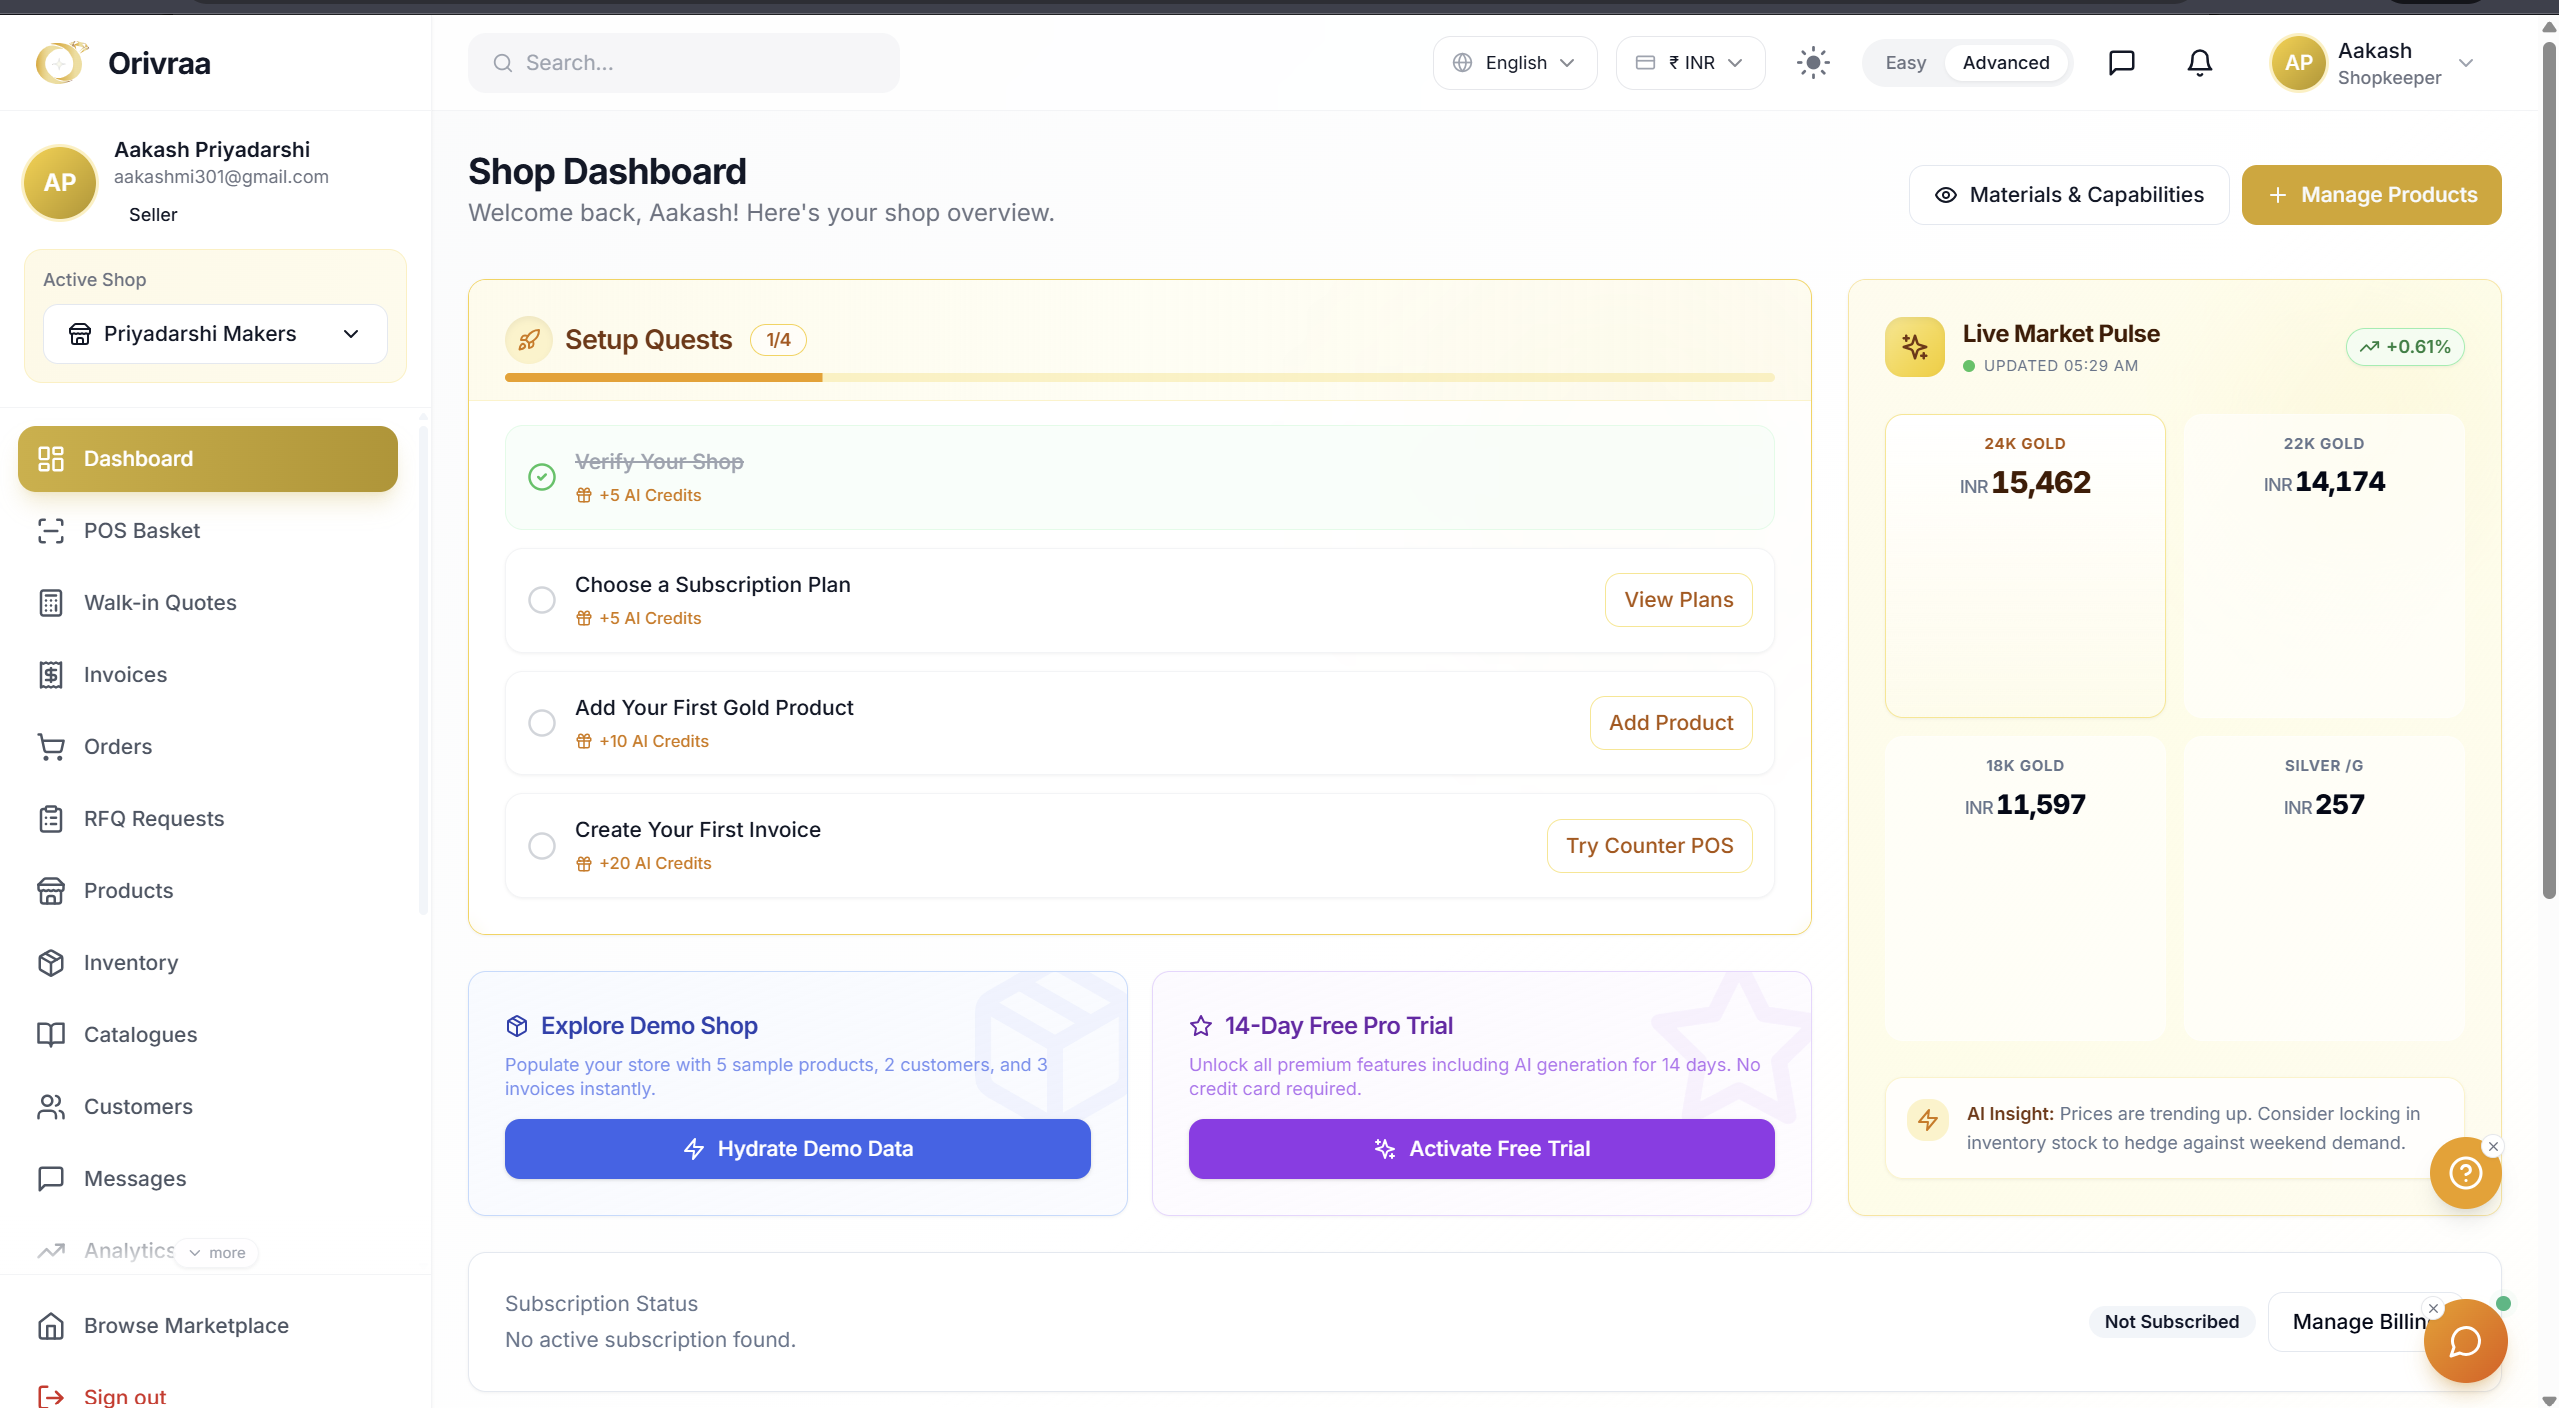Open Materials & Capabilities

pyautogui.click(x=2068, y=195)
